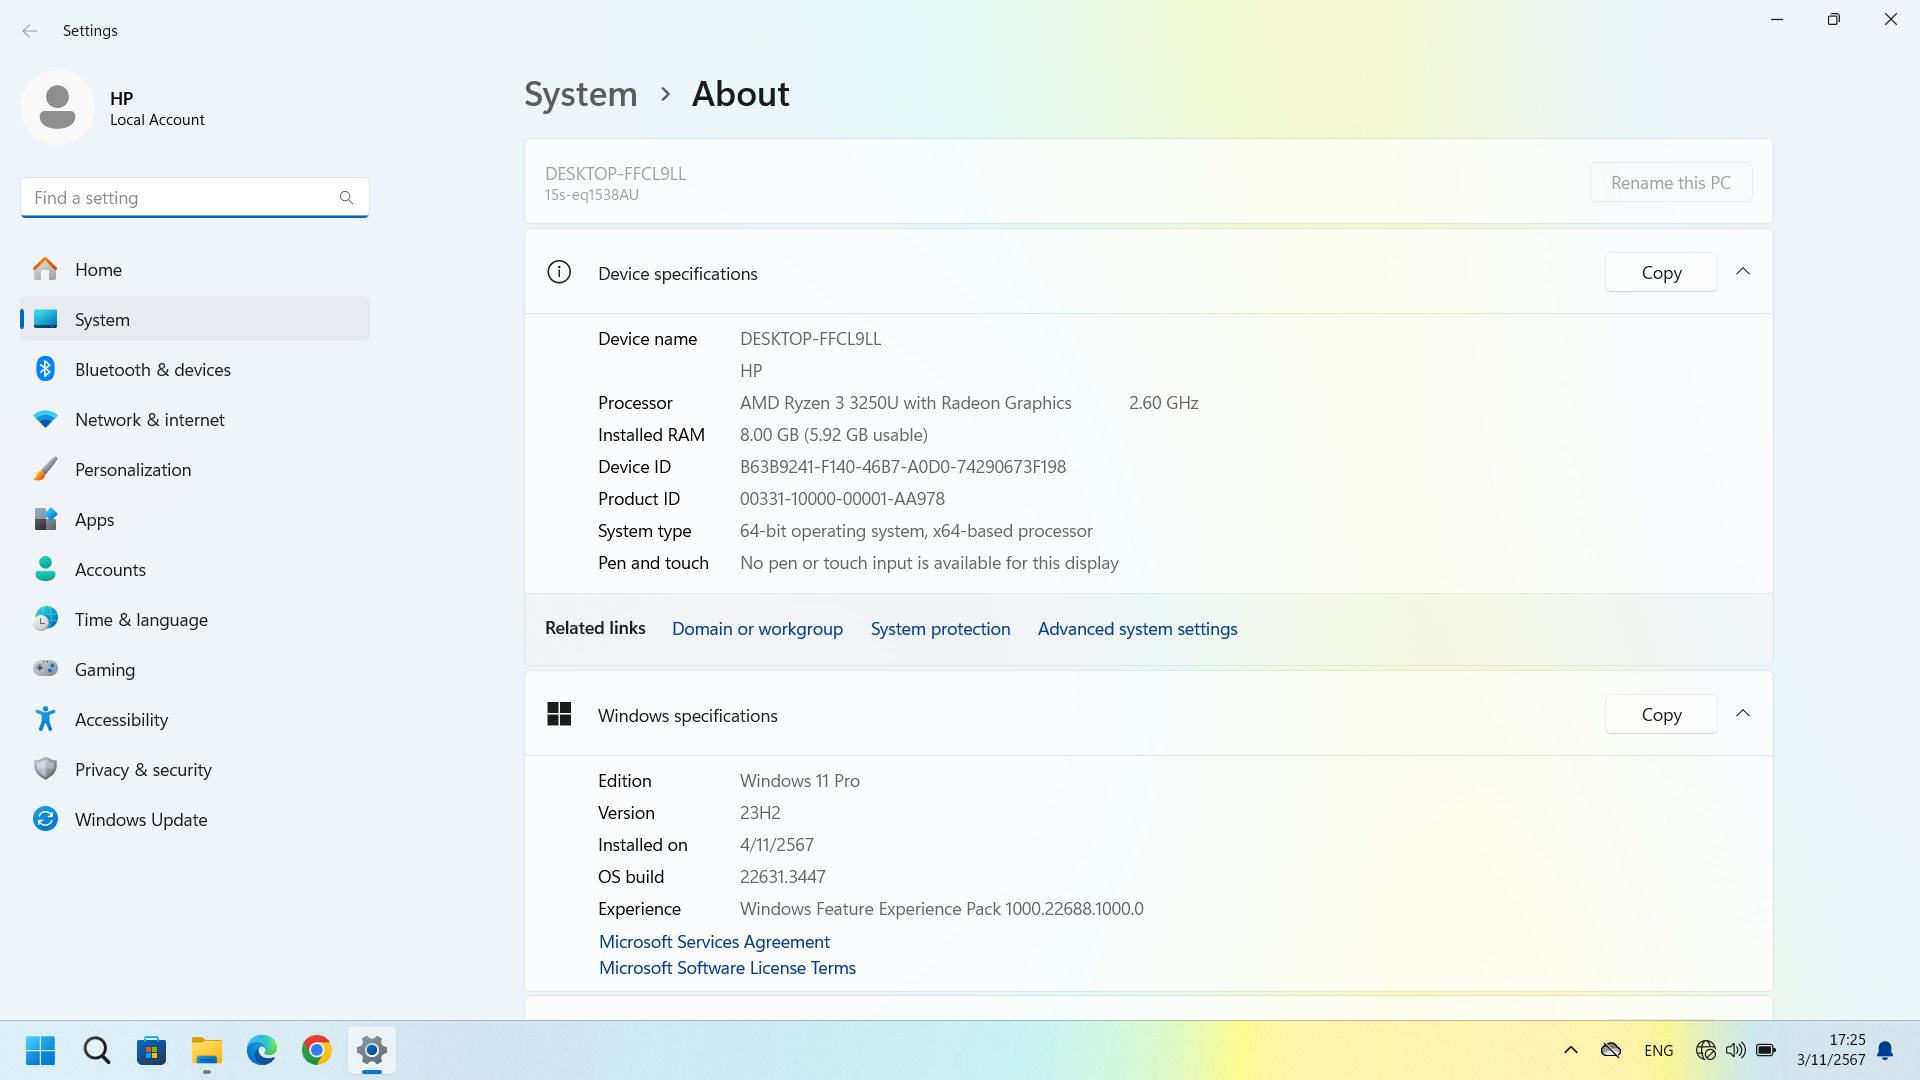Image resolution: width=1920 pixels, height=1080 pixels.
Task: Open the volume control in system tray
Action: tap(1736, 1051)
